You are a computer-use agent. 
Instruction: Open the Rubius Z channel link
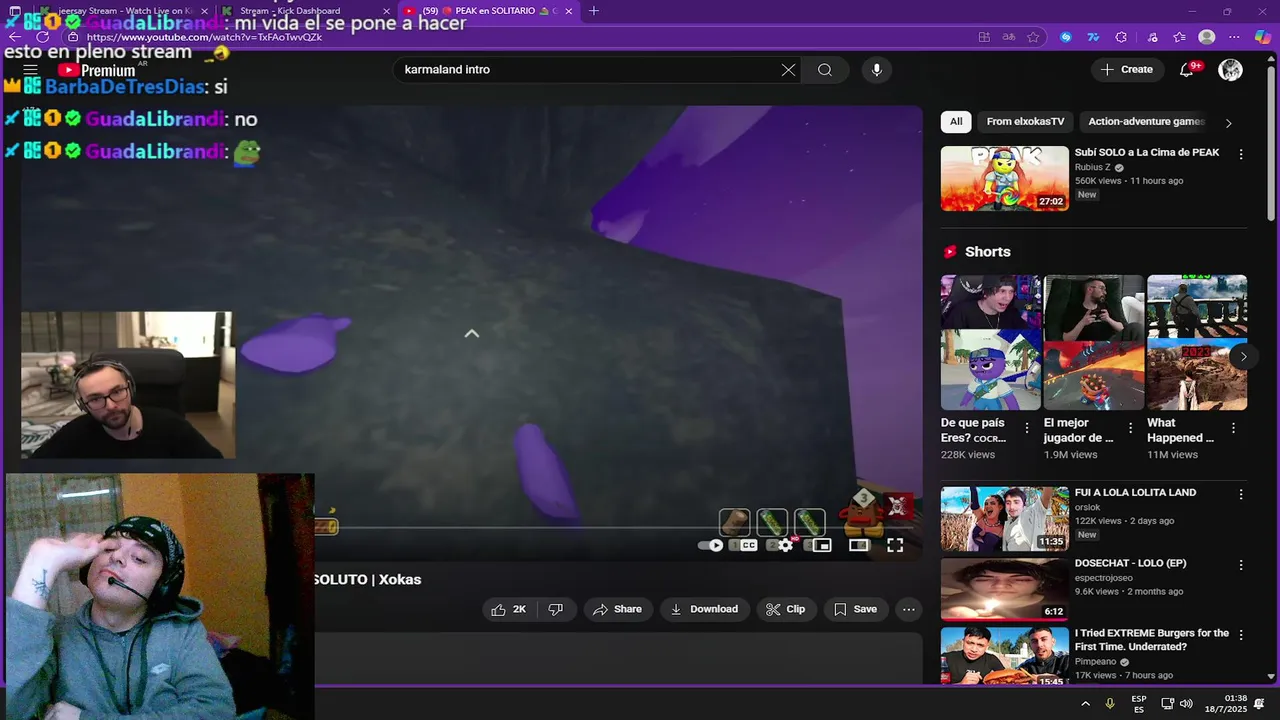pos(1092,167)
